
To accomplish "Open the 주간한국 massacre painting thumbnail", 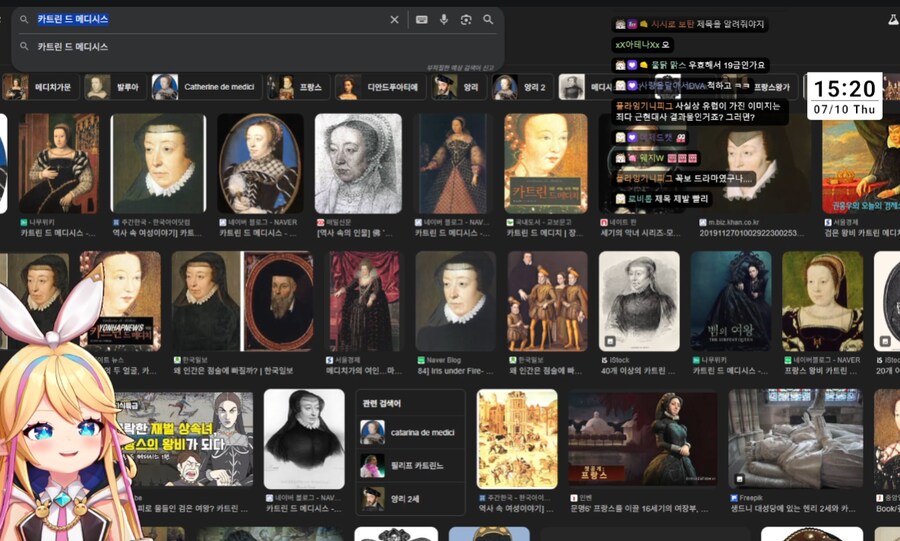I will [x=517, y=439].
